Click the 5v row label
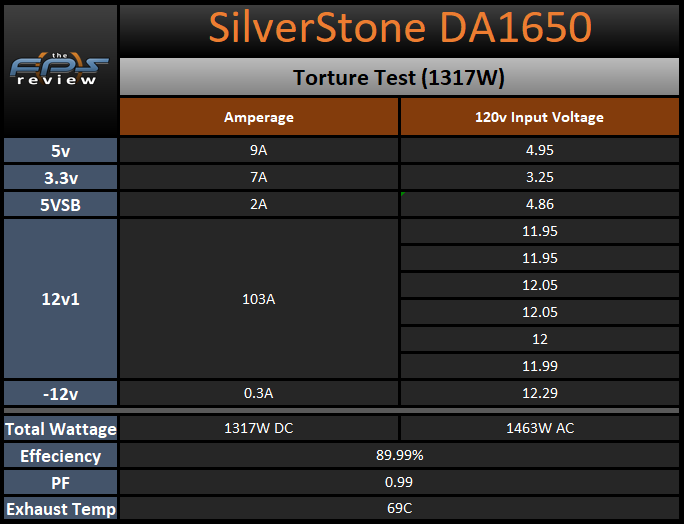 pyautogui.click(x=61, y=150)
